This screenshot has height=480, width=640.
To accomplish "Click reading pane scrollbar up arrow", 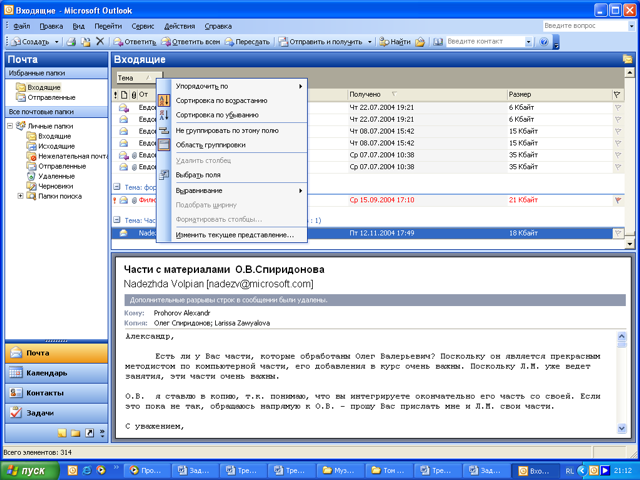I will (622, 337).
